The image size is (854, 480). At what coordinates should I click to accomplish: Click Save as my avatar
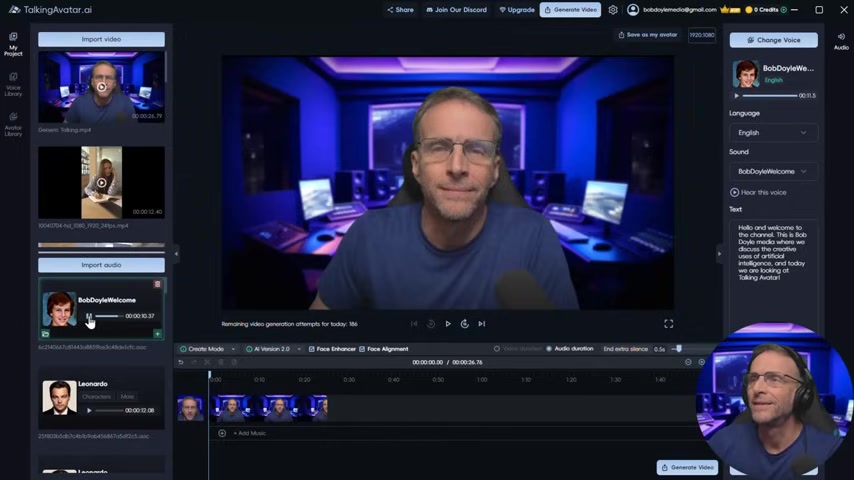648,35
